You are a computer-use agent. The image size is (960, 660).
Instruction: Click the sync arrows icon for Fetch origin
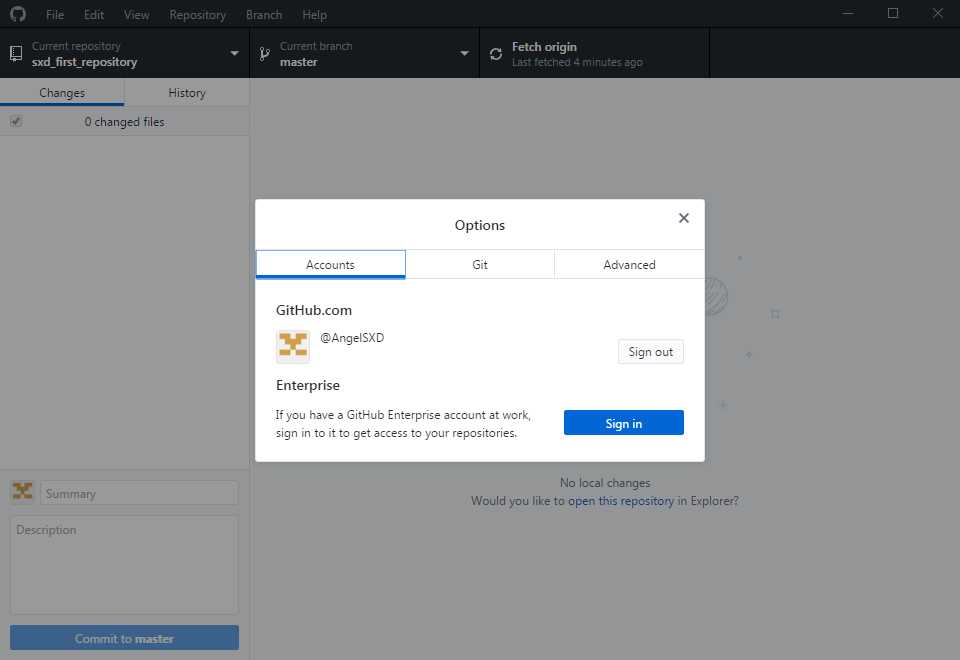click(496, 54)
